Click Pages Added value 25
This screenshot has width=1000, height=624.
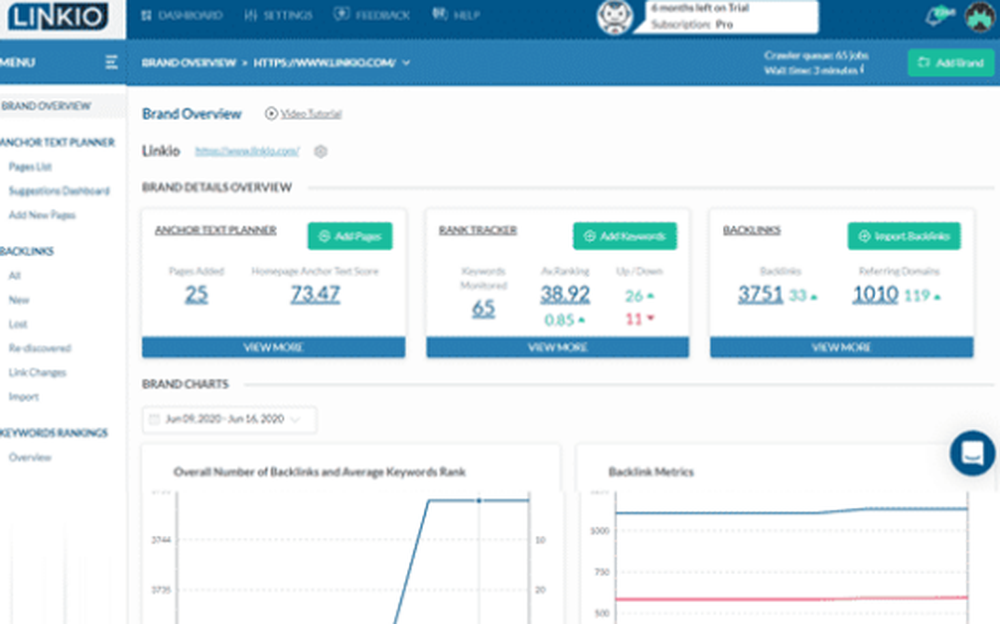point(196,294)
